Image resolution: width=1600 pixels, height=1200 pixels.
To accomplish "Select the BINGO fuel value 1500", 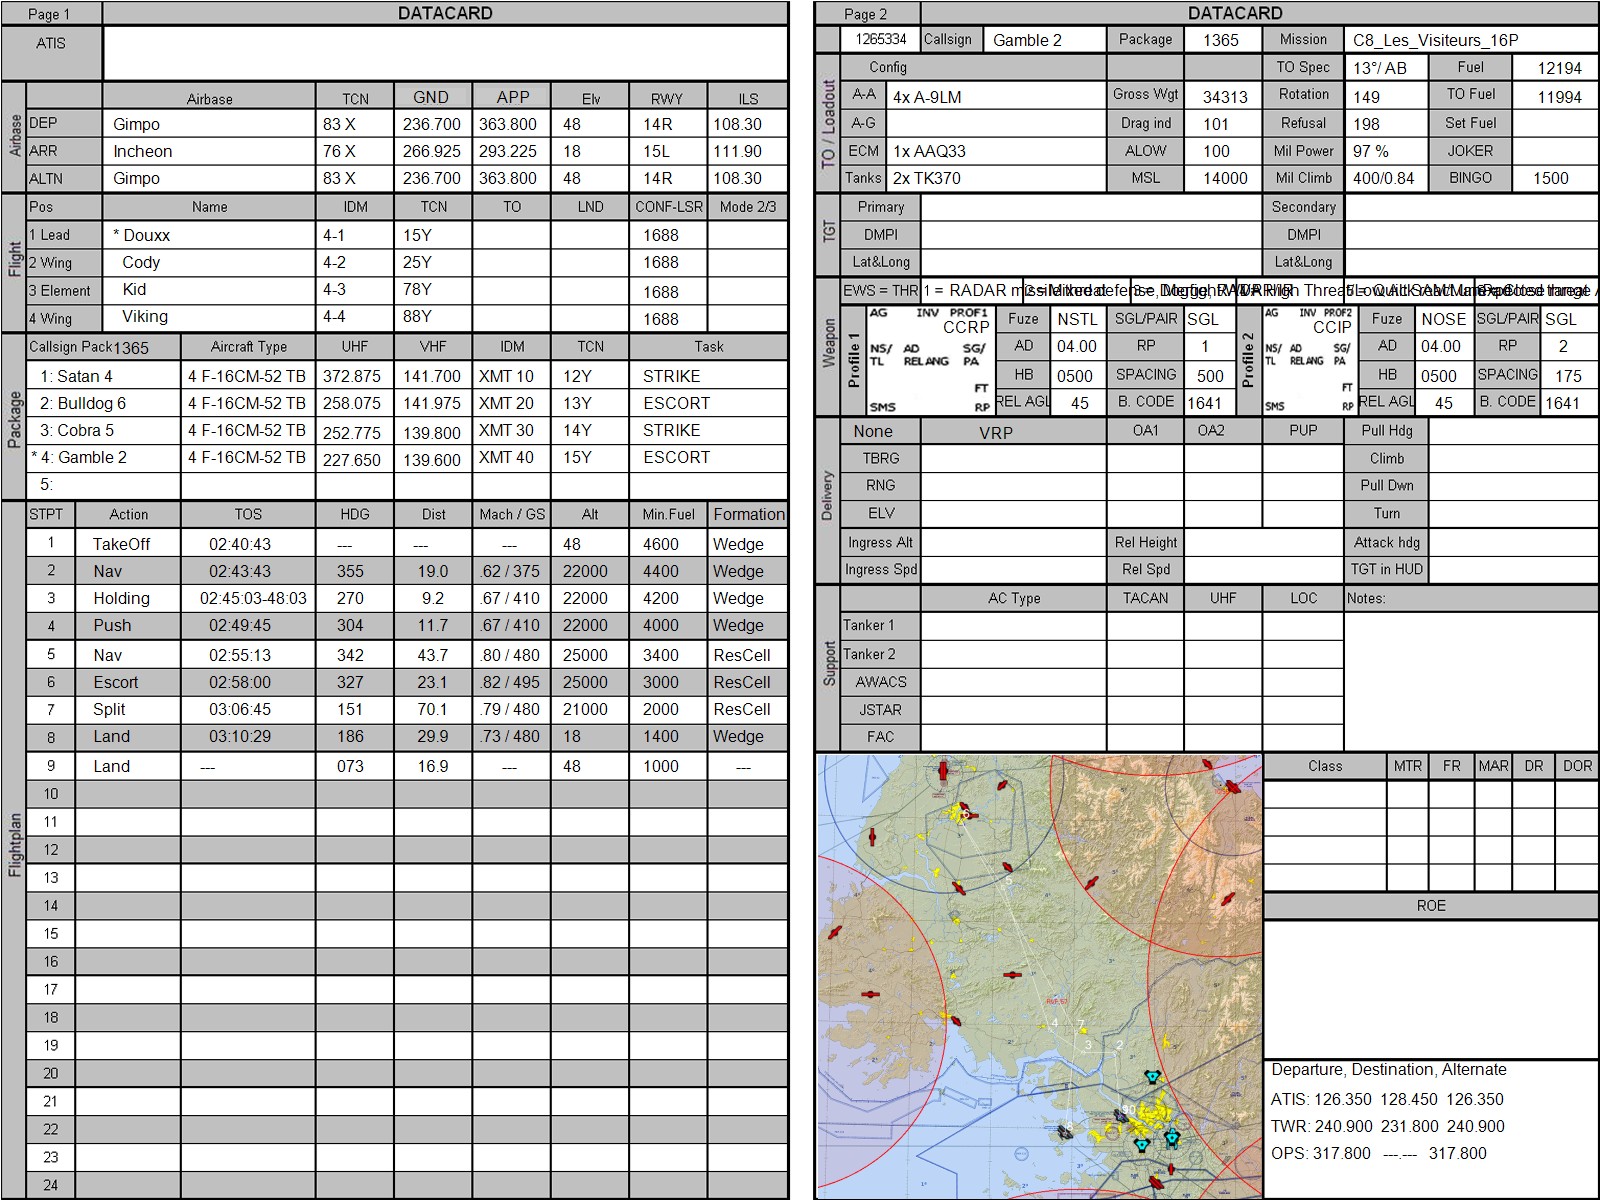I will (x=1551, y=178).
